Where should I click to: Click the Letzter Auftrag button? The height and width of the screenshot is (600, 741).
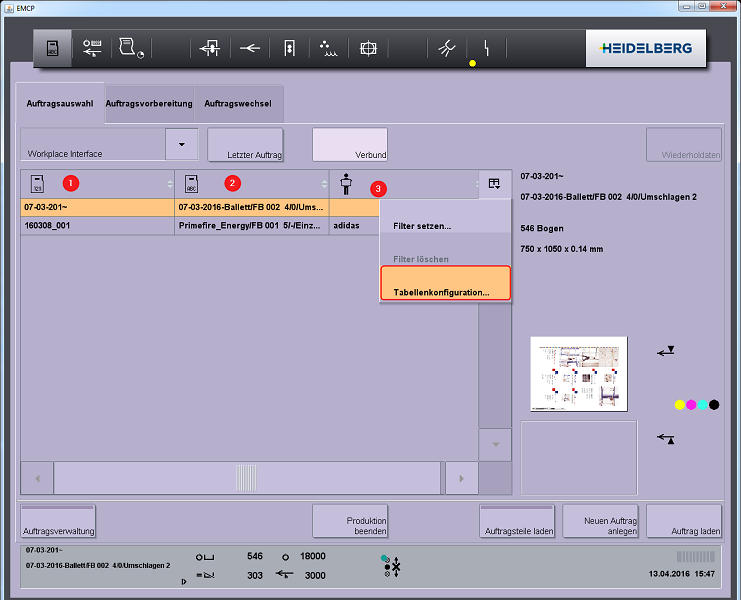tap(245, 145)
